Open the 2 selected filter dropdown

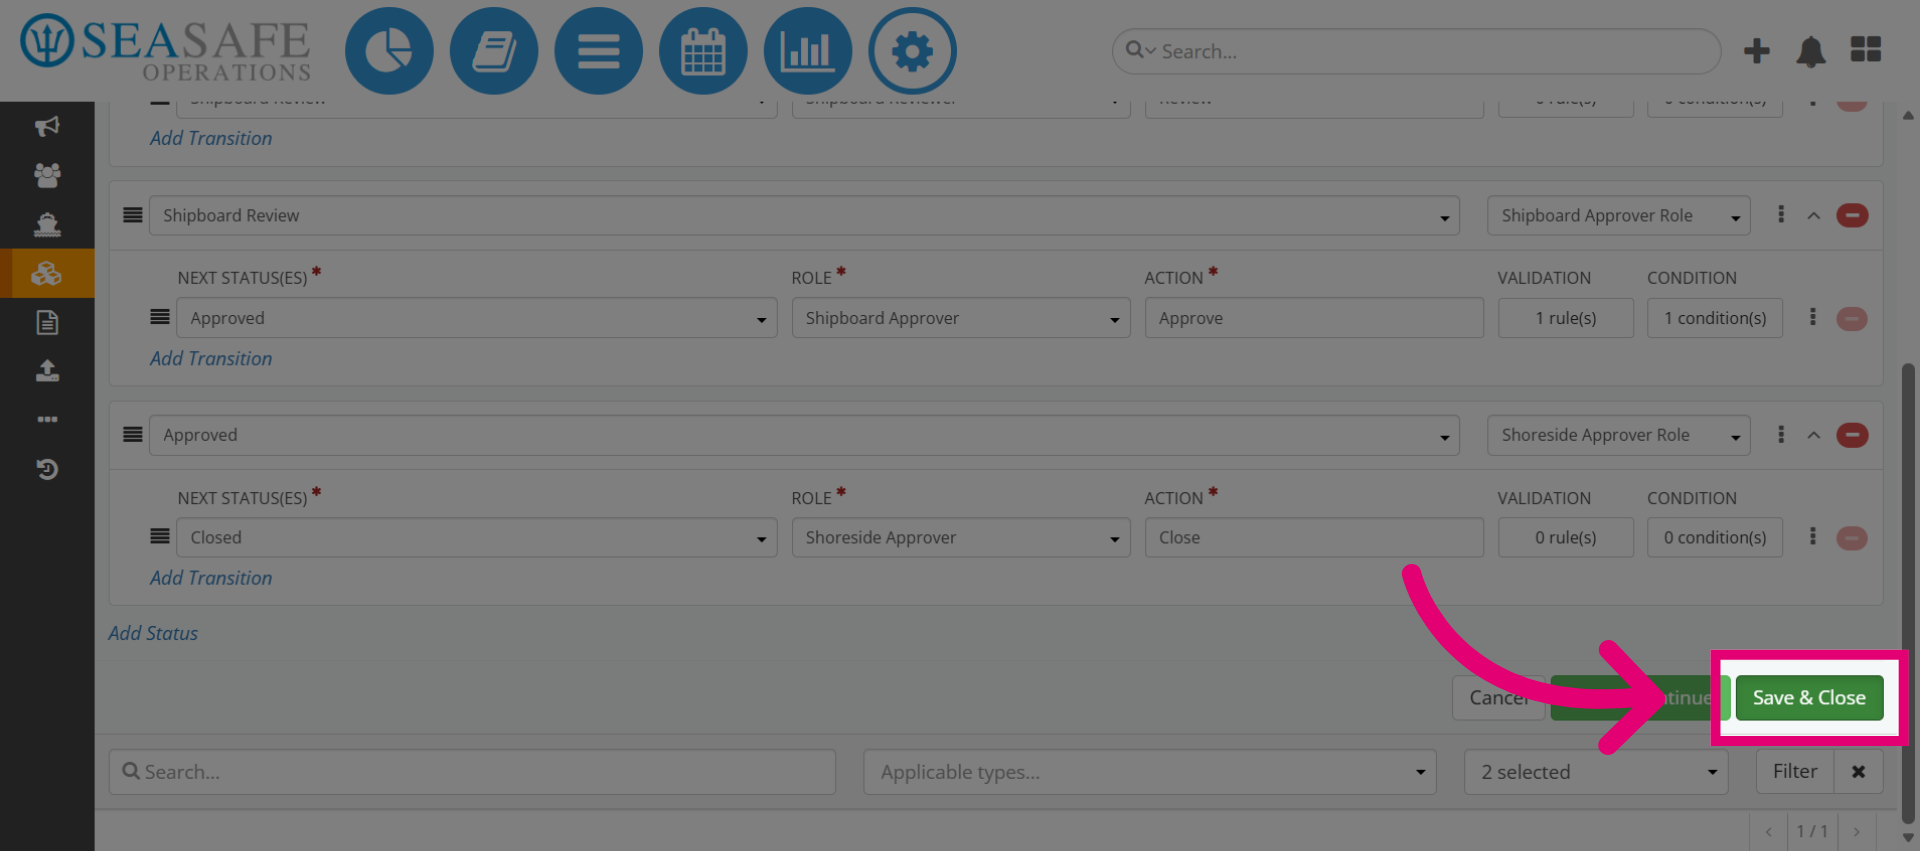[1596, 772]
